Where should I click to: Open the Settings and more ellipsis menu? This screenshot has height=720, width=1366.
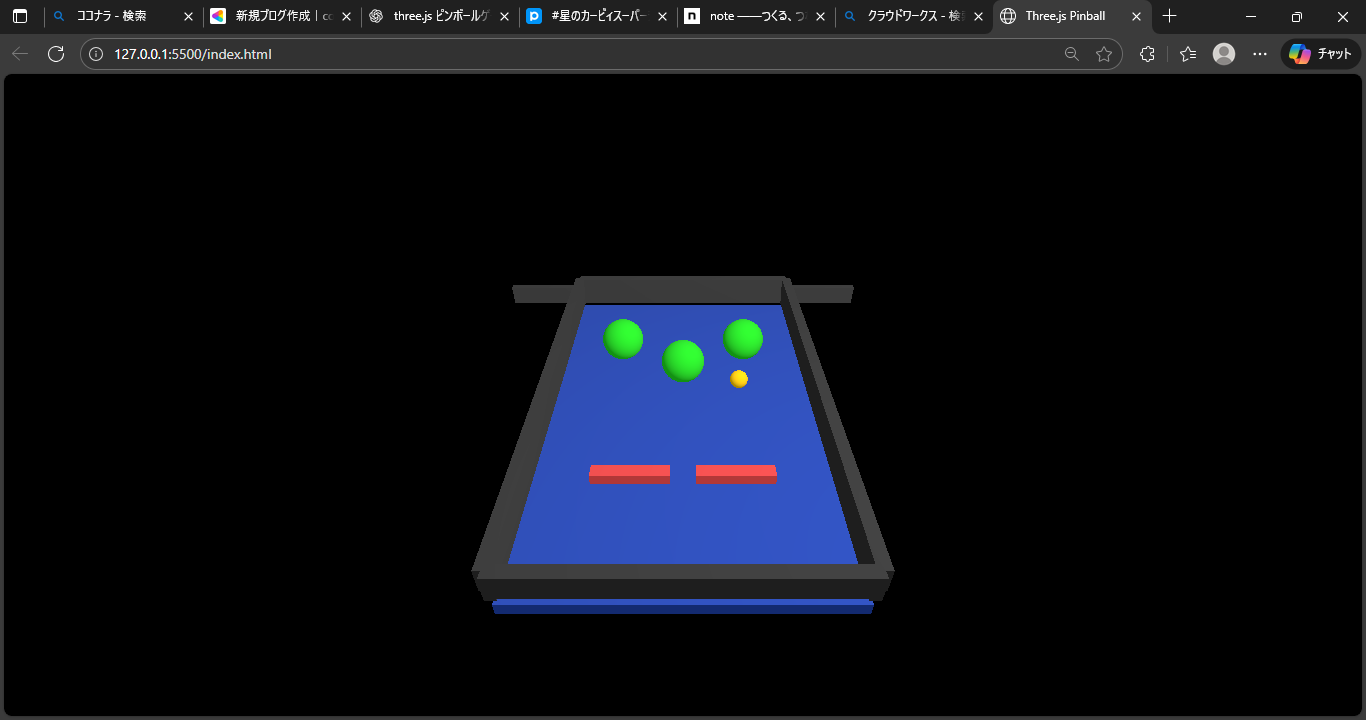1260,54
